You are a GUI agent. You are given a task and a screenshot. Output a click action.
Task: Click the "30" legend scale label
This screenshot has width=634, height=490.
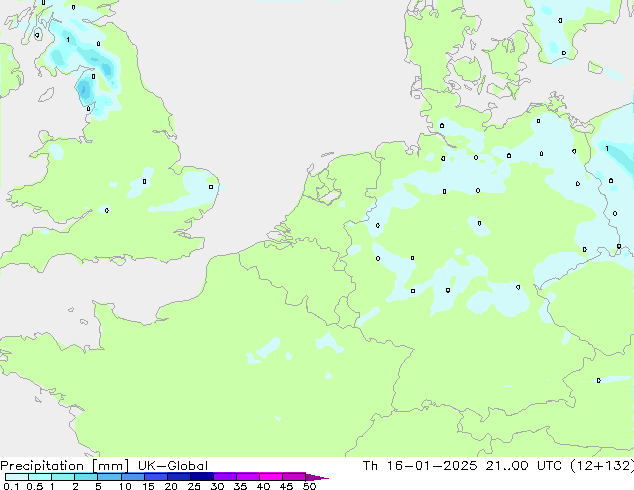218,486
